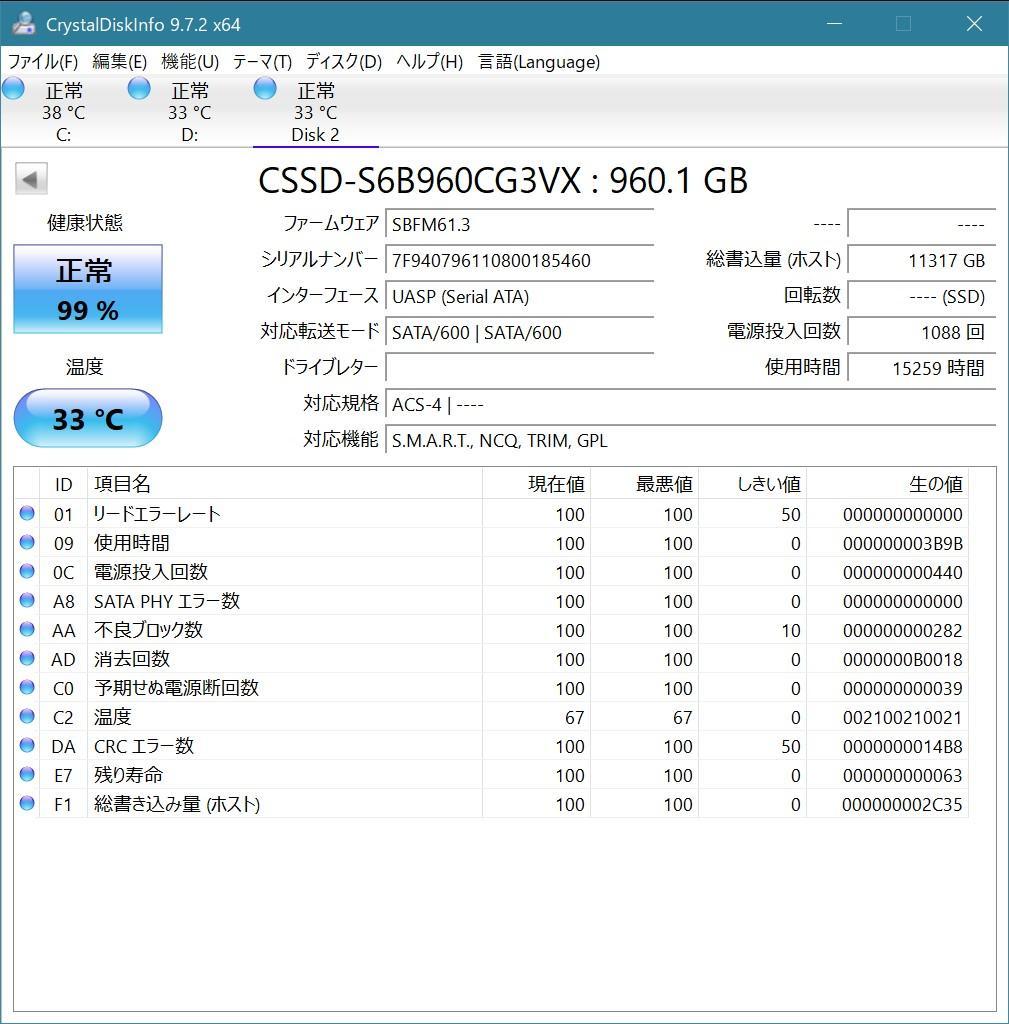Click the status lamp above Disk 2

click(x=265, y=88)
